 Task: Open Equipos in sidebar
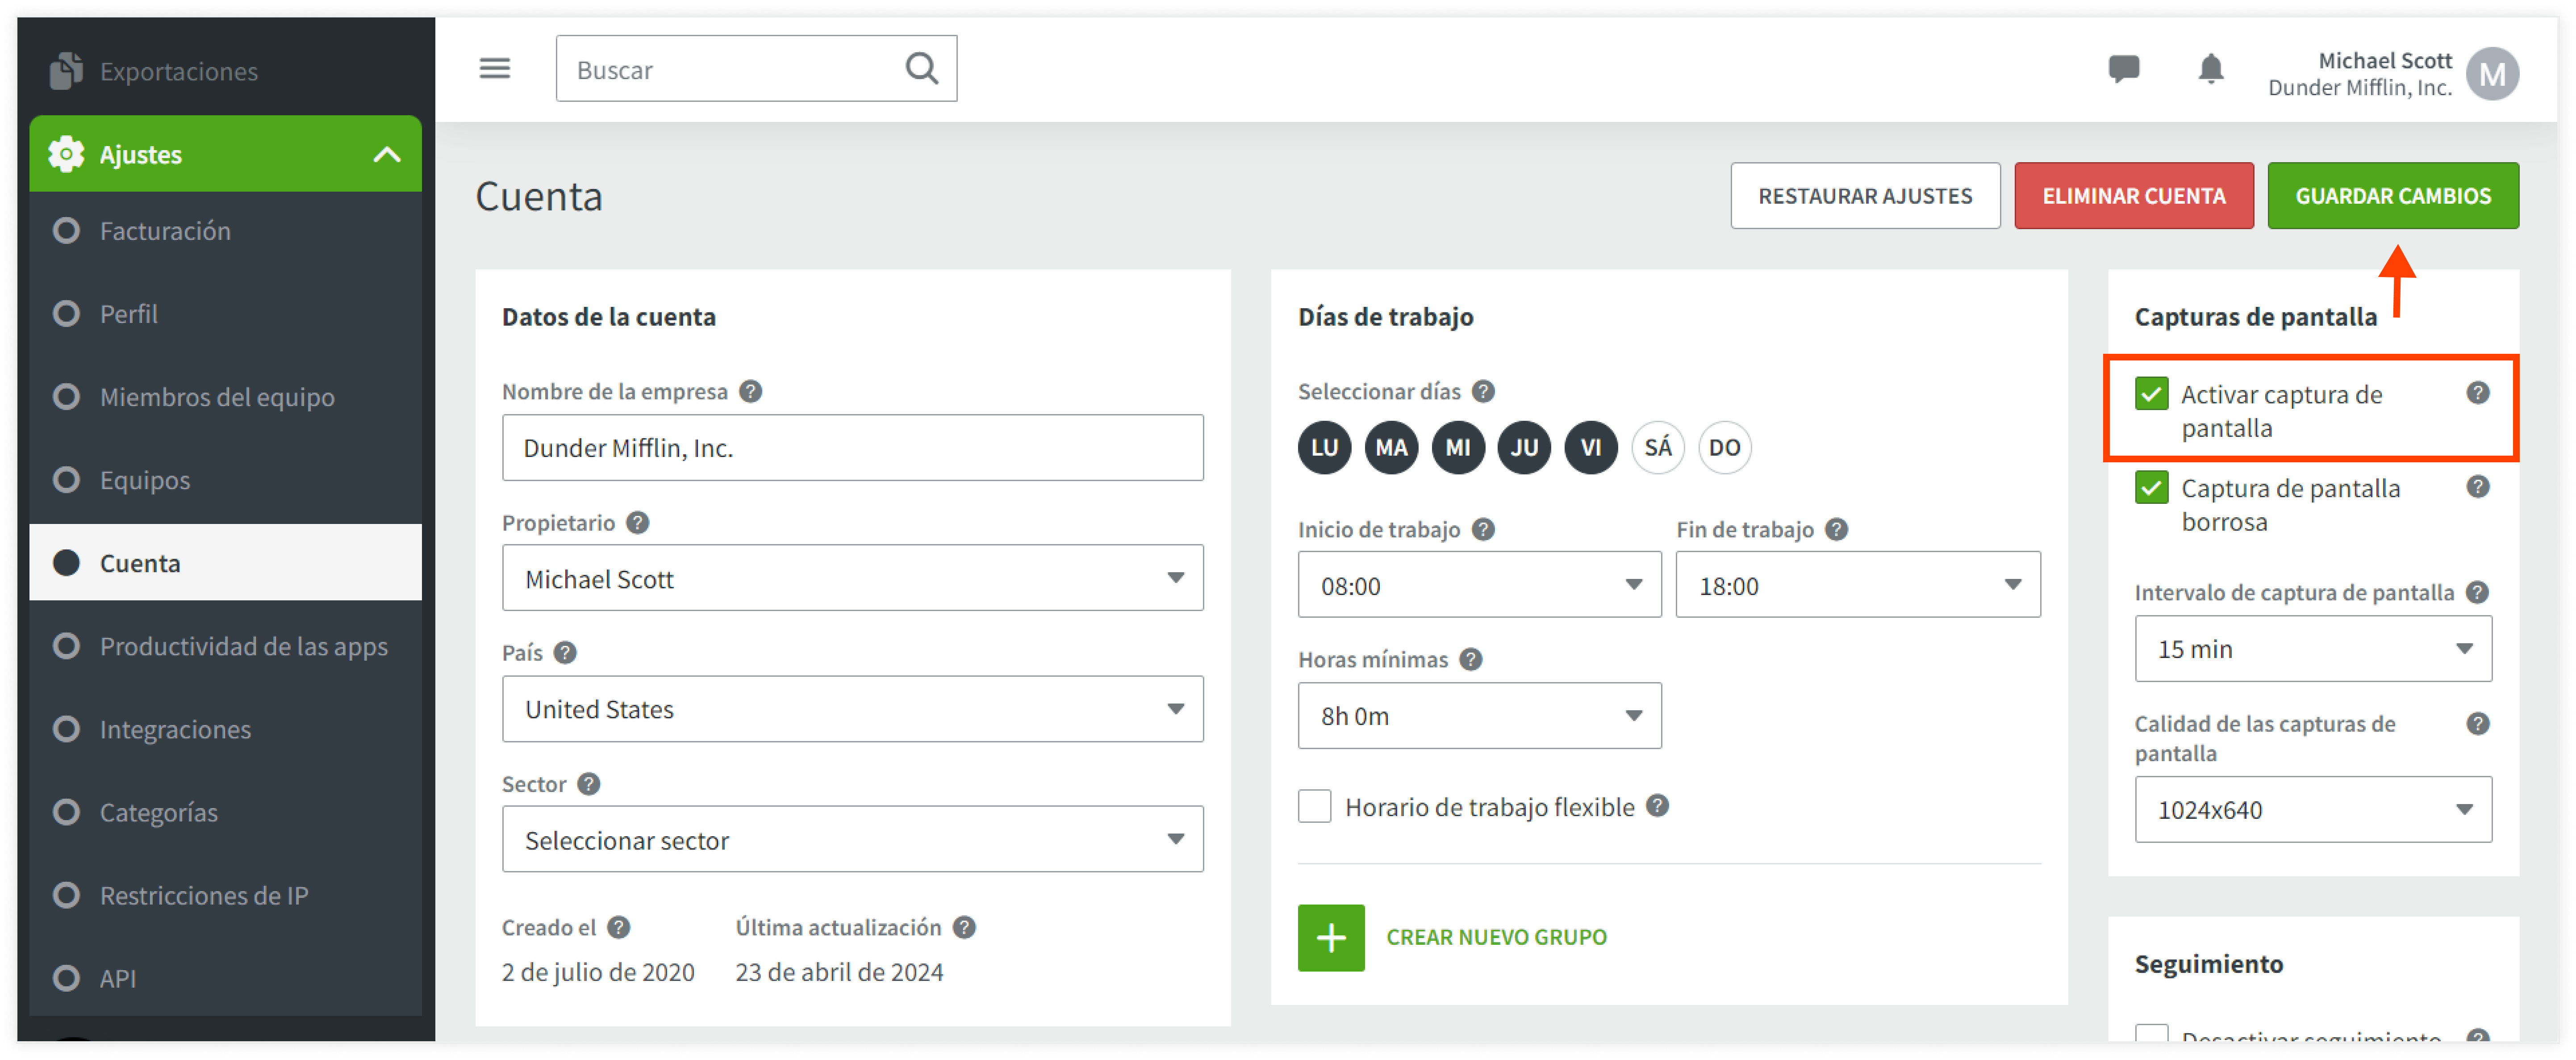(225, 480)
